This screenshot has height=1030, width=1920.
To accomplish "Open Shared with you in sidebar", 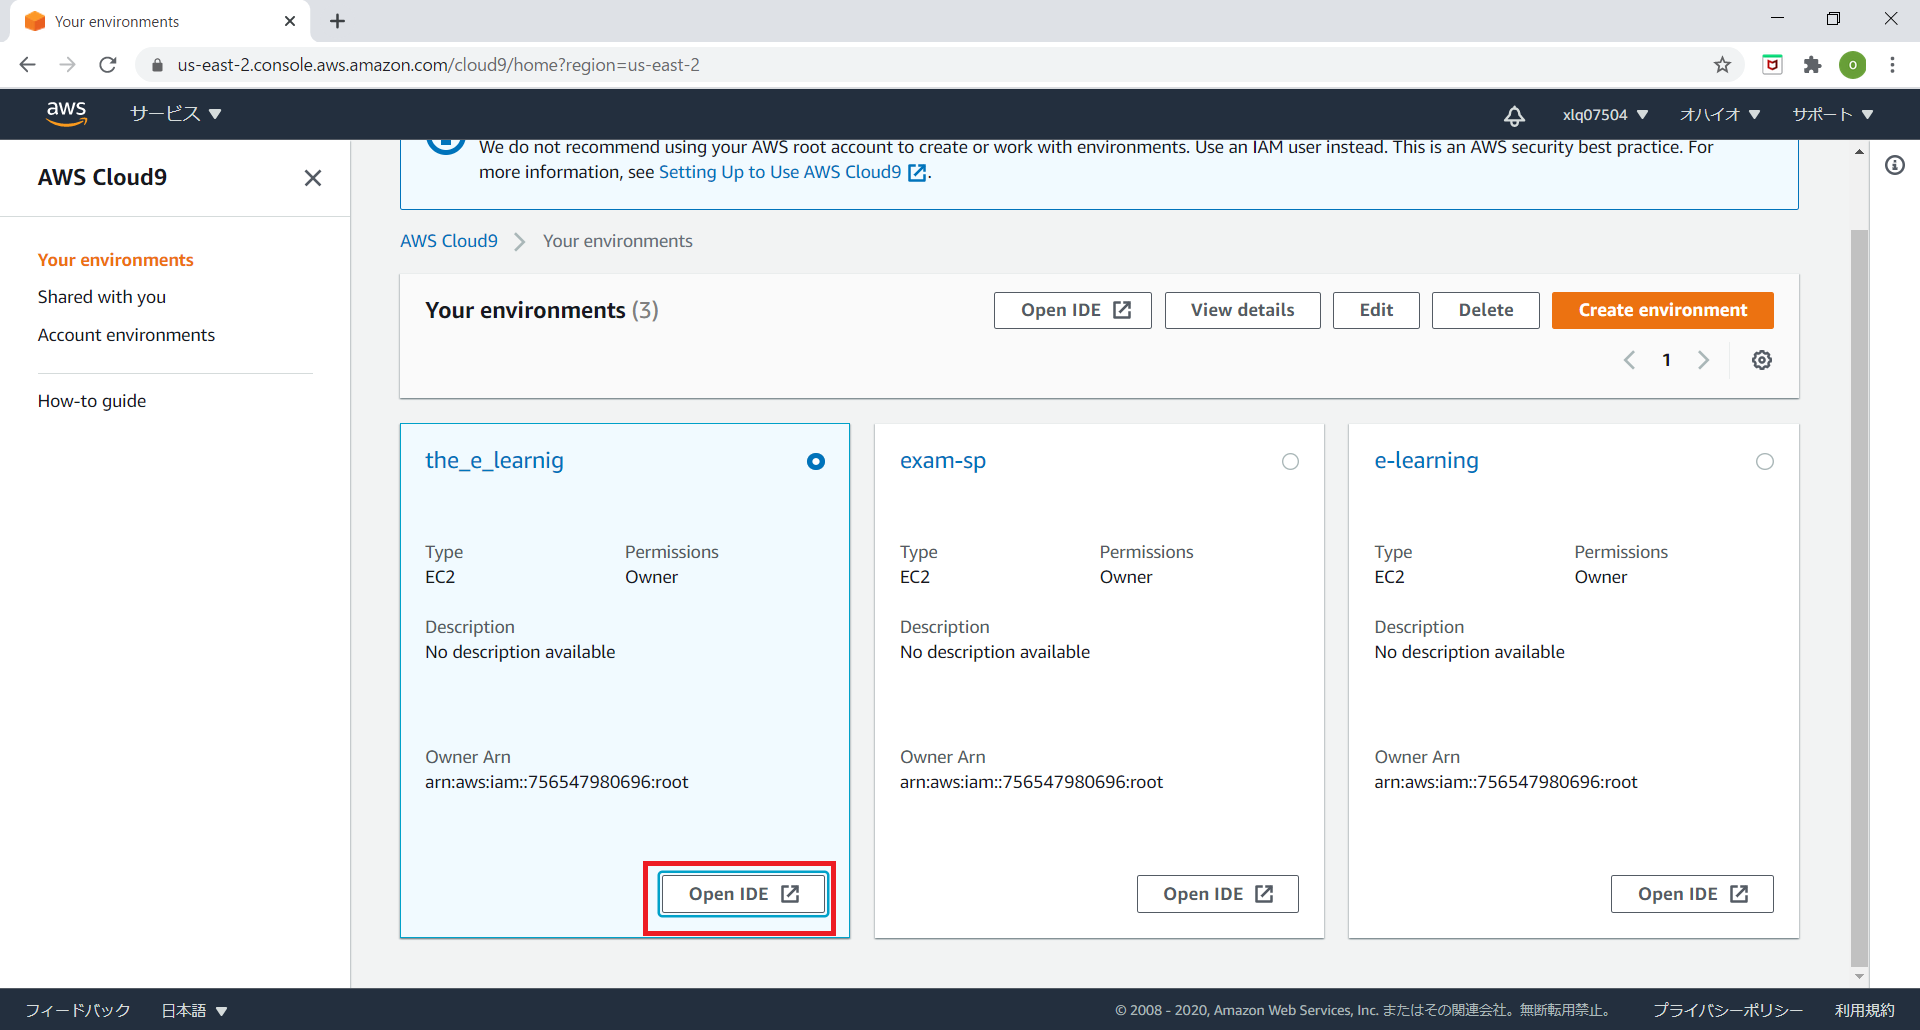I will pos(102,297).
